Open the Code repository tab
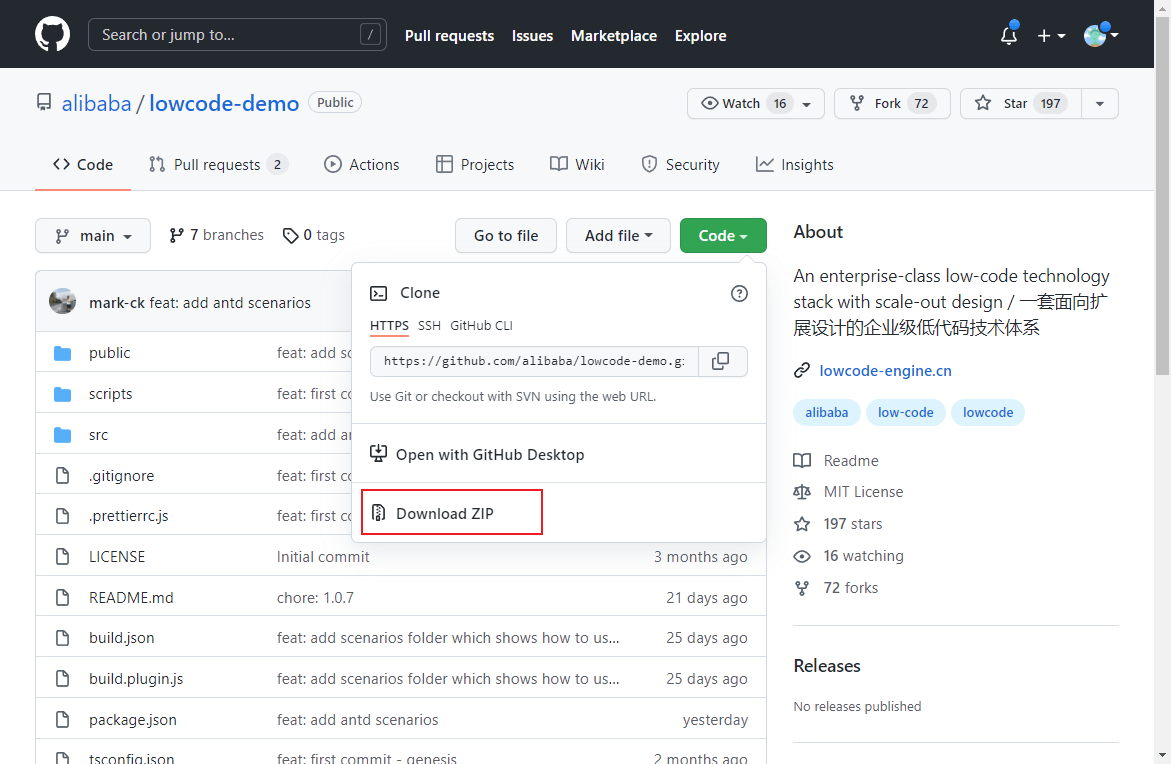 pyautogui.click(x=83, y=164)
